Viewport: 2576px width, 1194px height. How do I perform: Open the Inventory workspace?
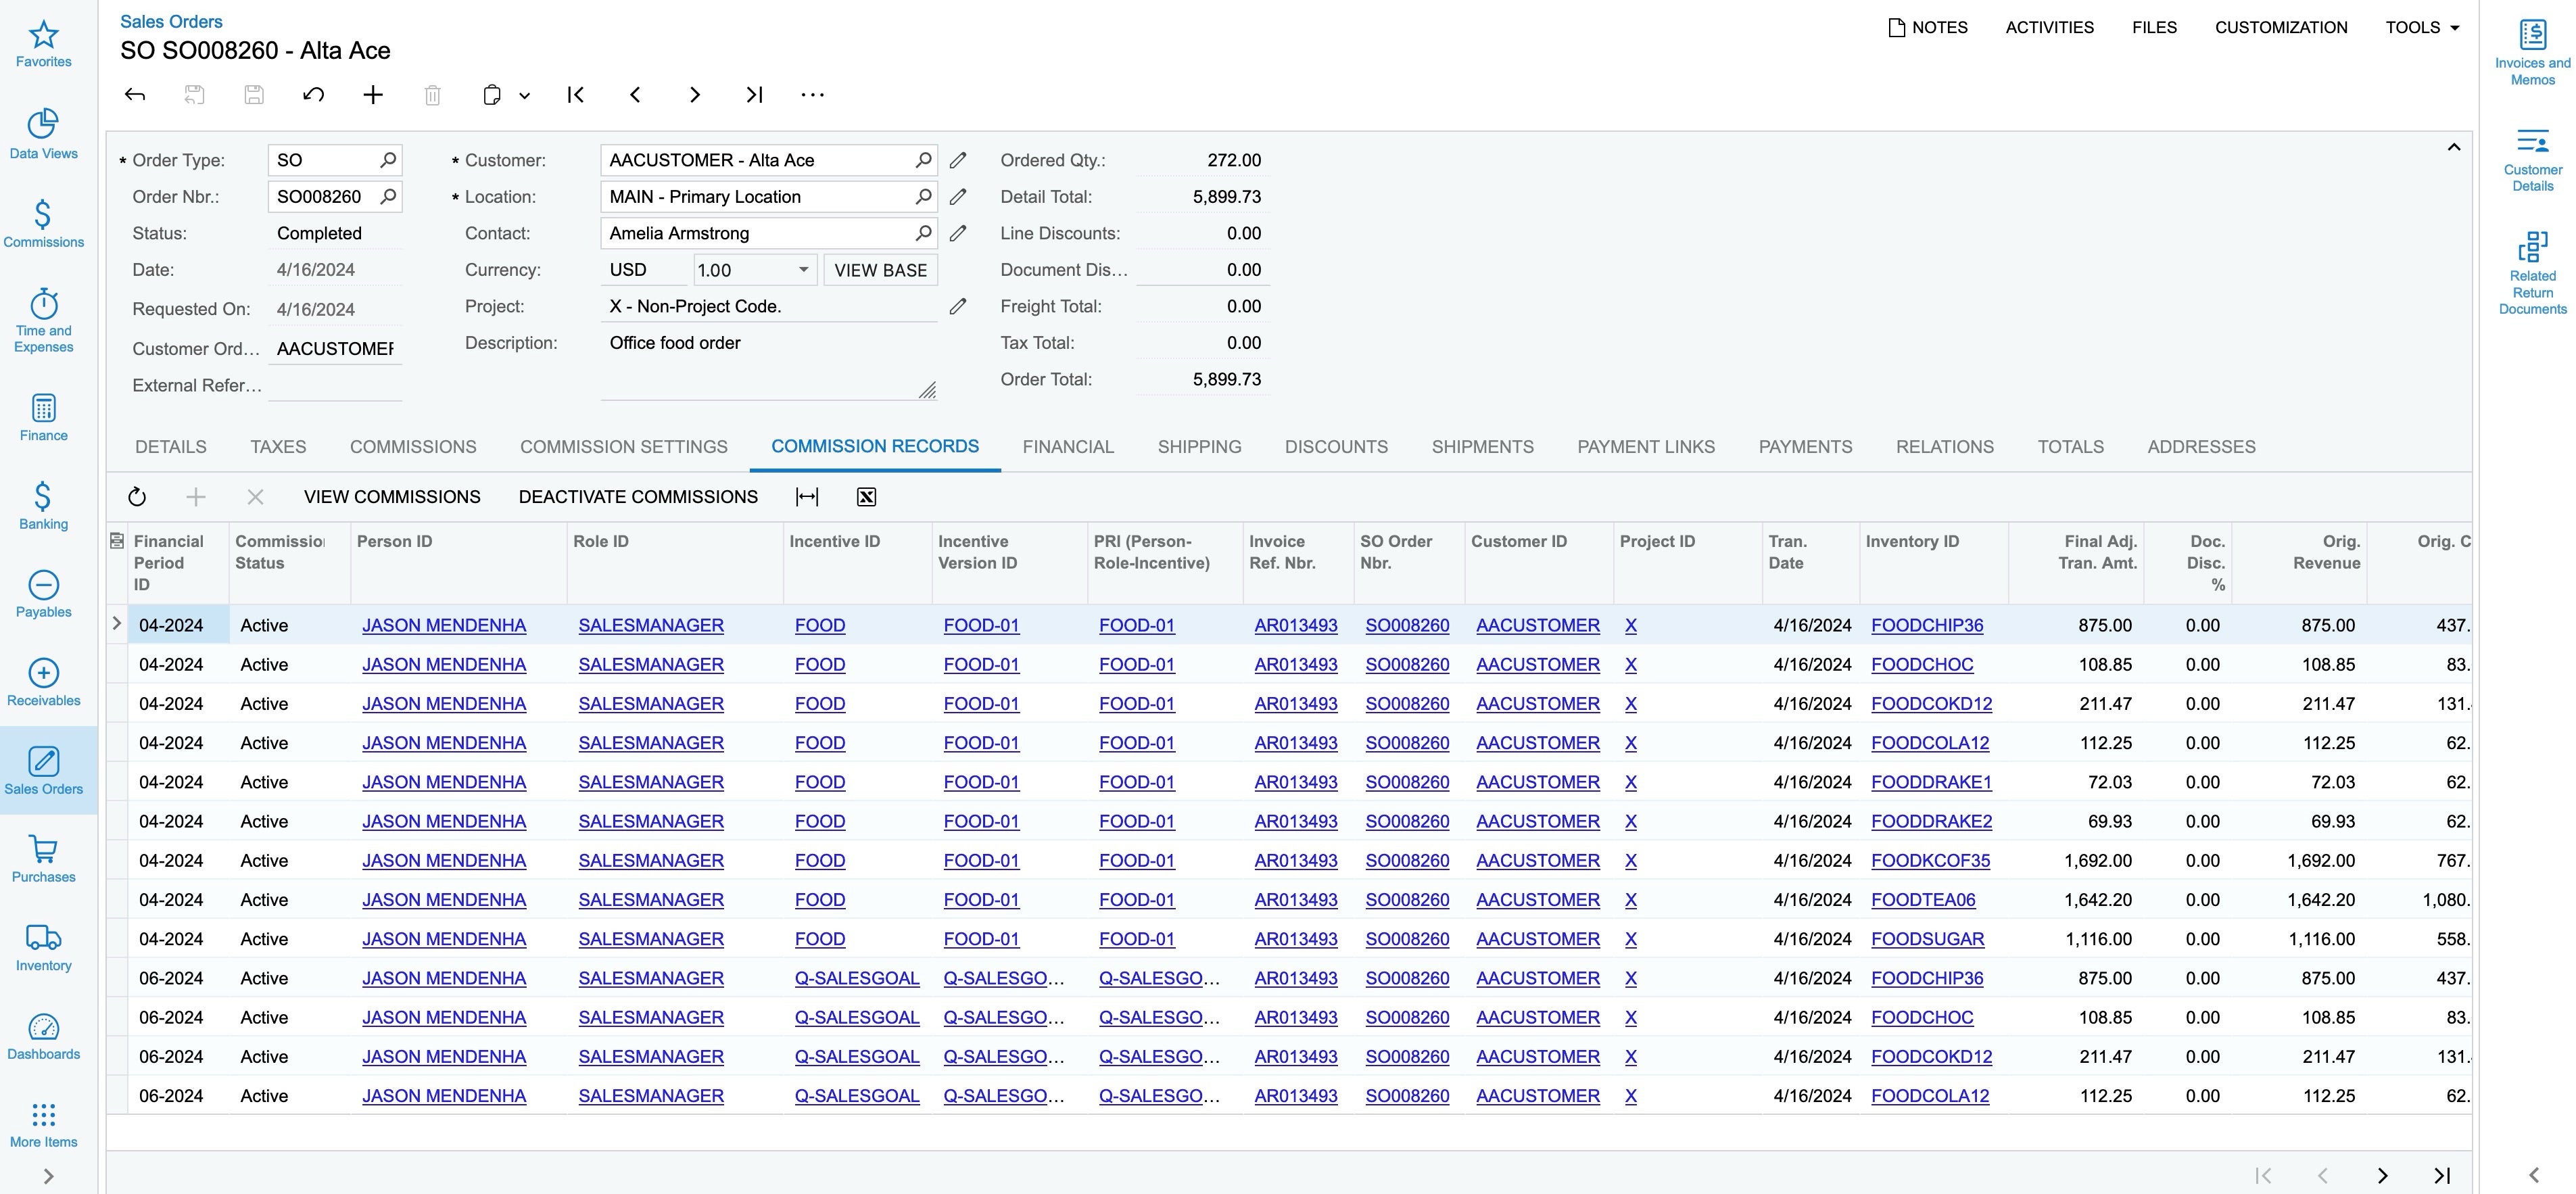pos(44,946)
